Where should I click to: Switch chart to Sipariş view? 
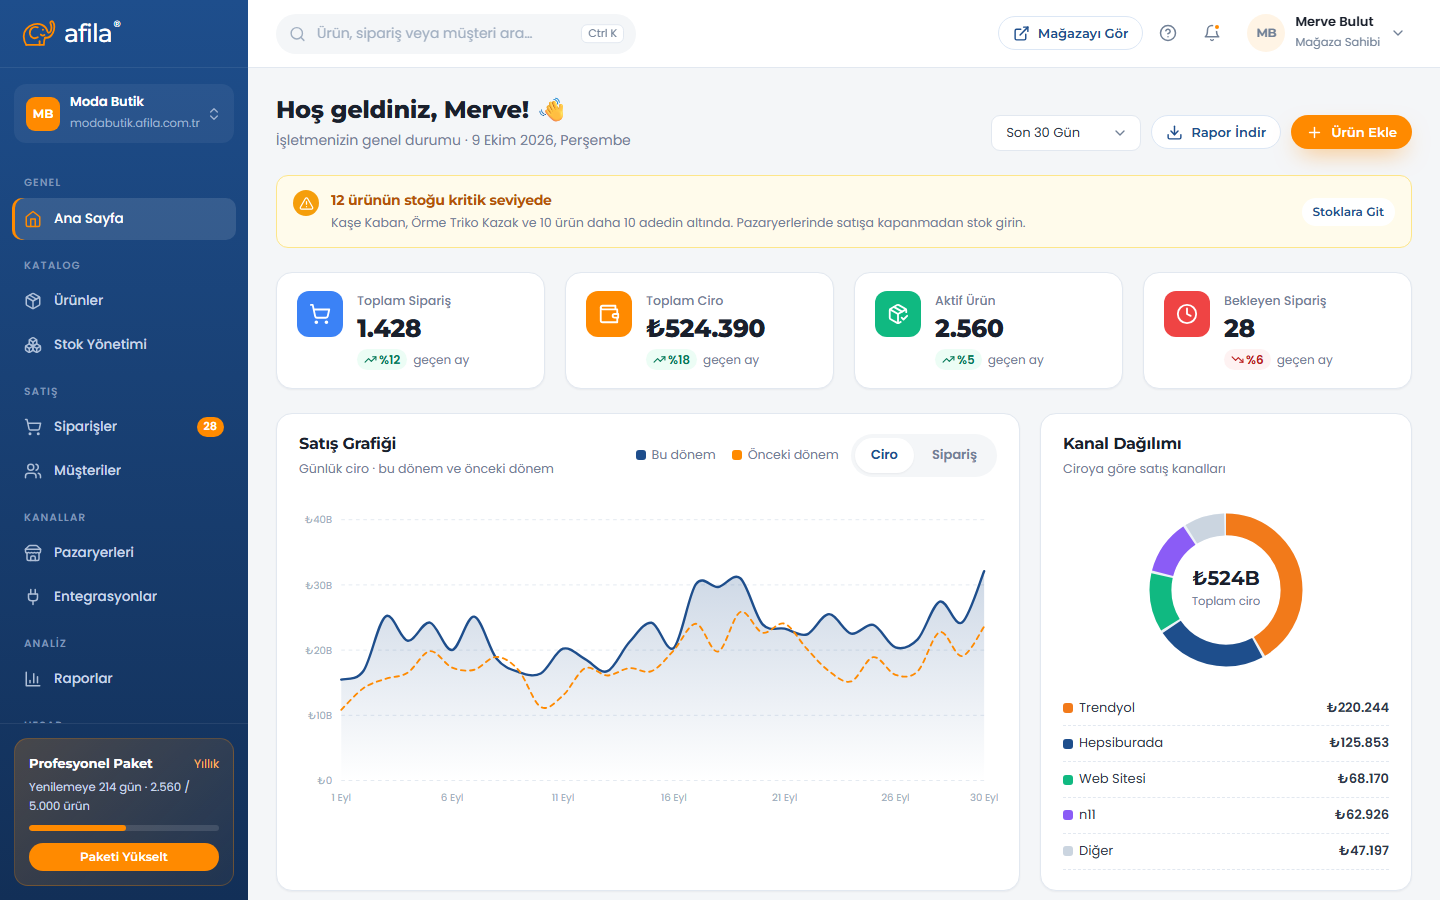954,454
